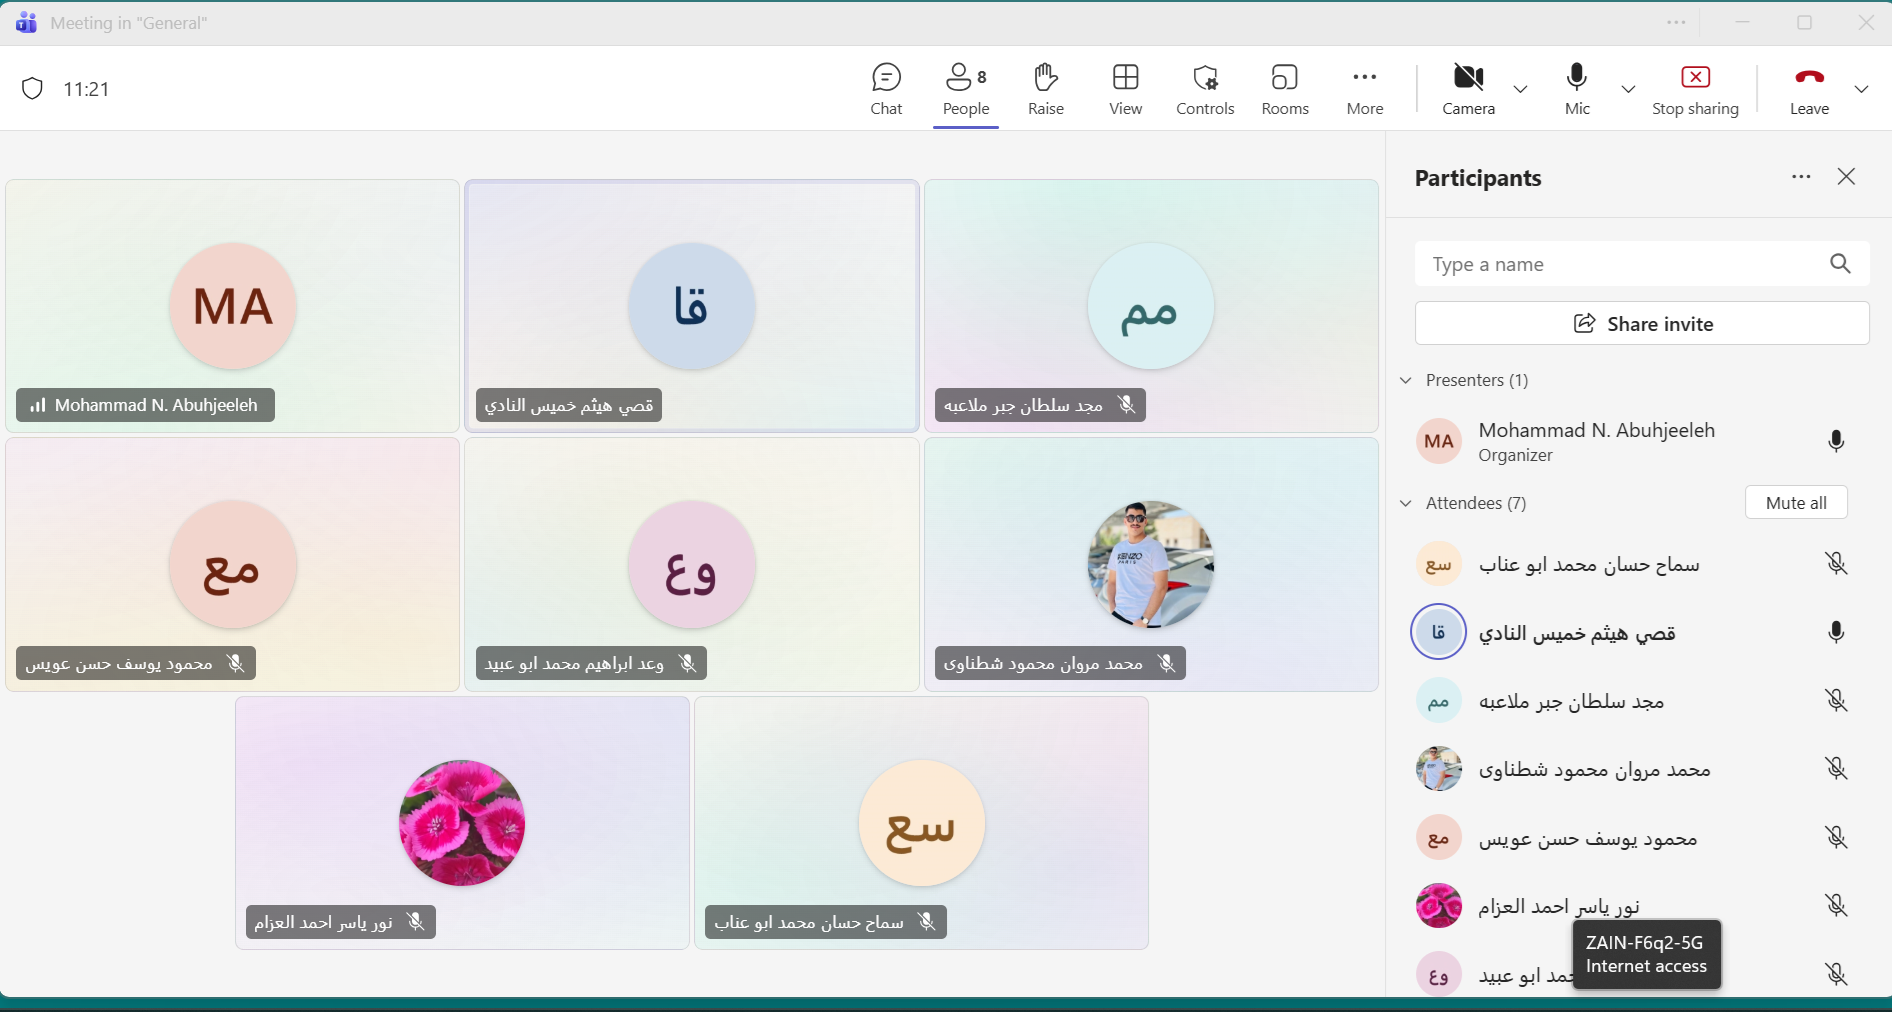Select the وع avatar in Attendees list
1892x1012 pixels.
(1439, 975)
